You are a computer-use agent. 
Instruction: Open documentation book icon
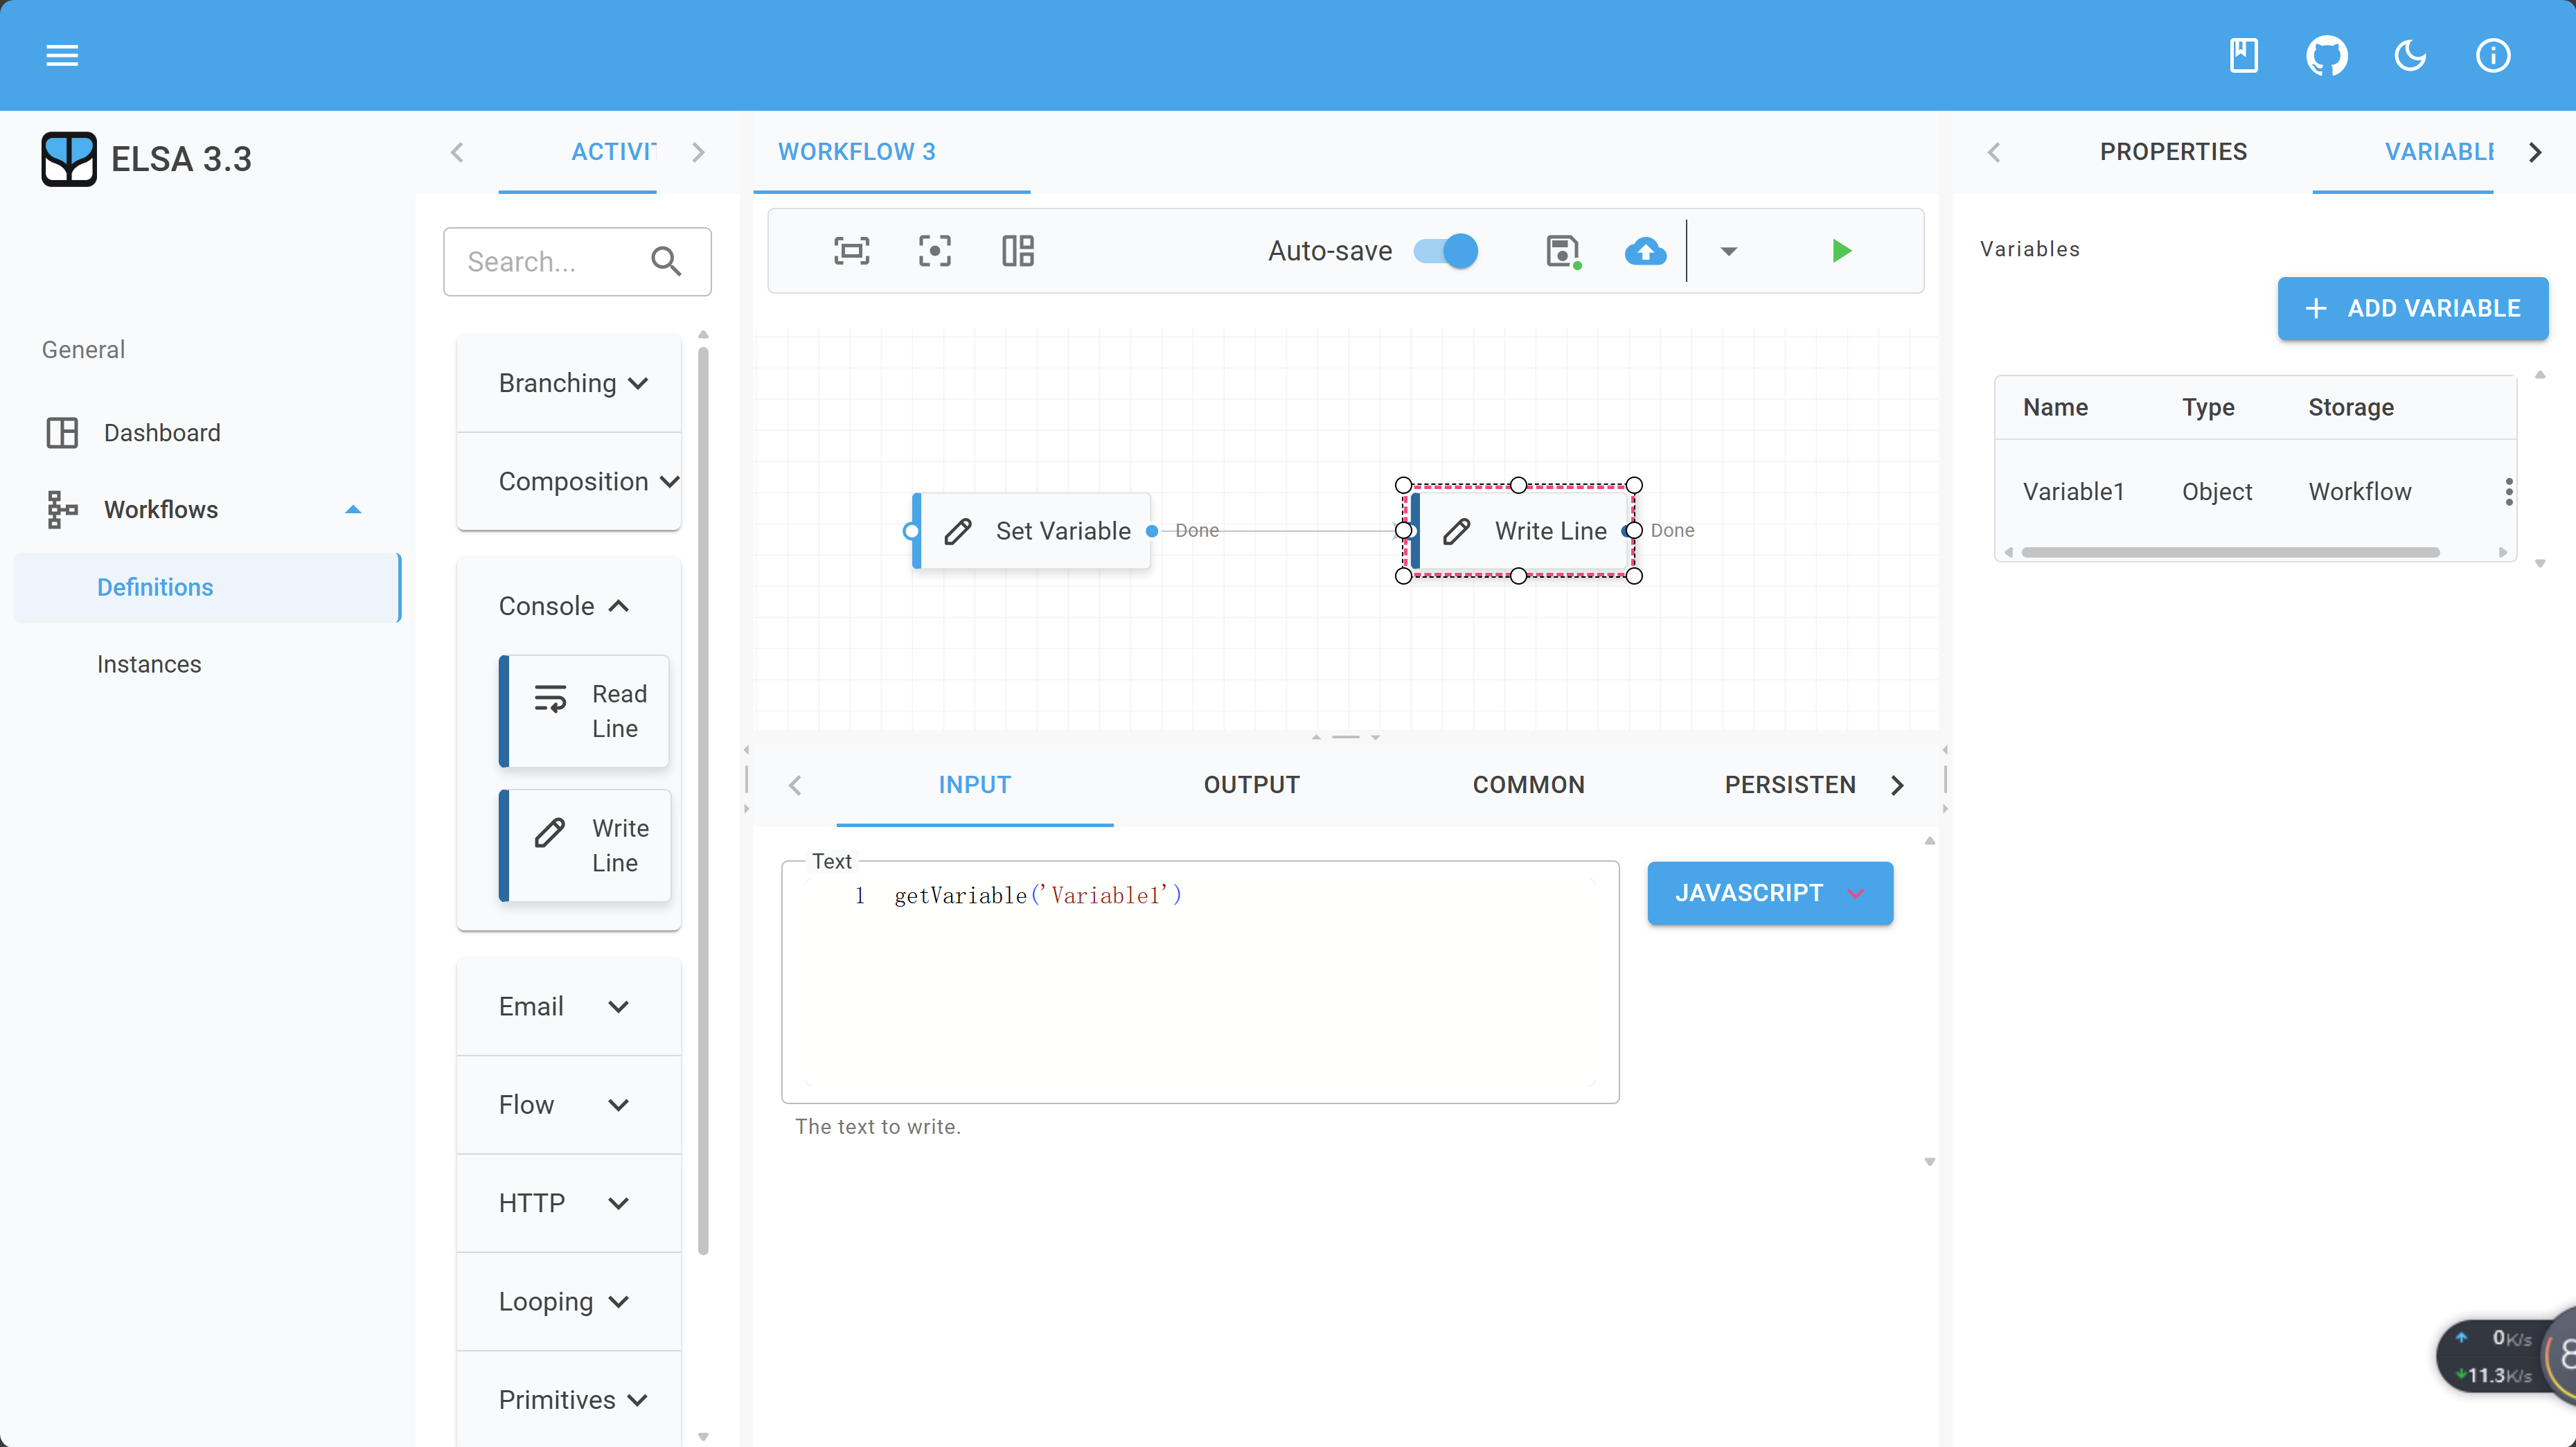(2243, 55)
